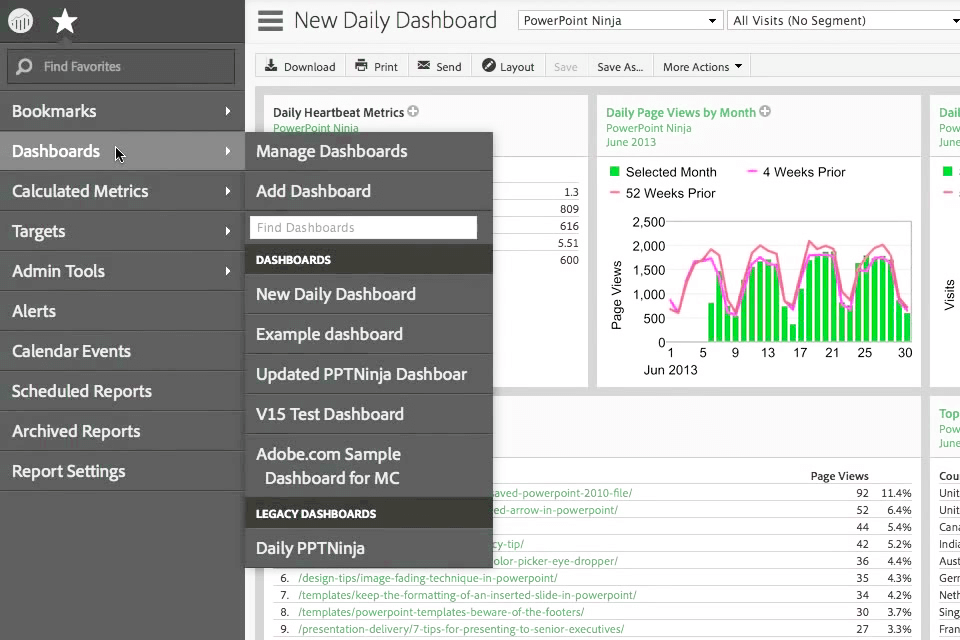Open the More Actions dropdown
960x640 pixels.
tap(701, 66)
